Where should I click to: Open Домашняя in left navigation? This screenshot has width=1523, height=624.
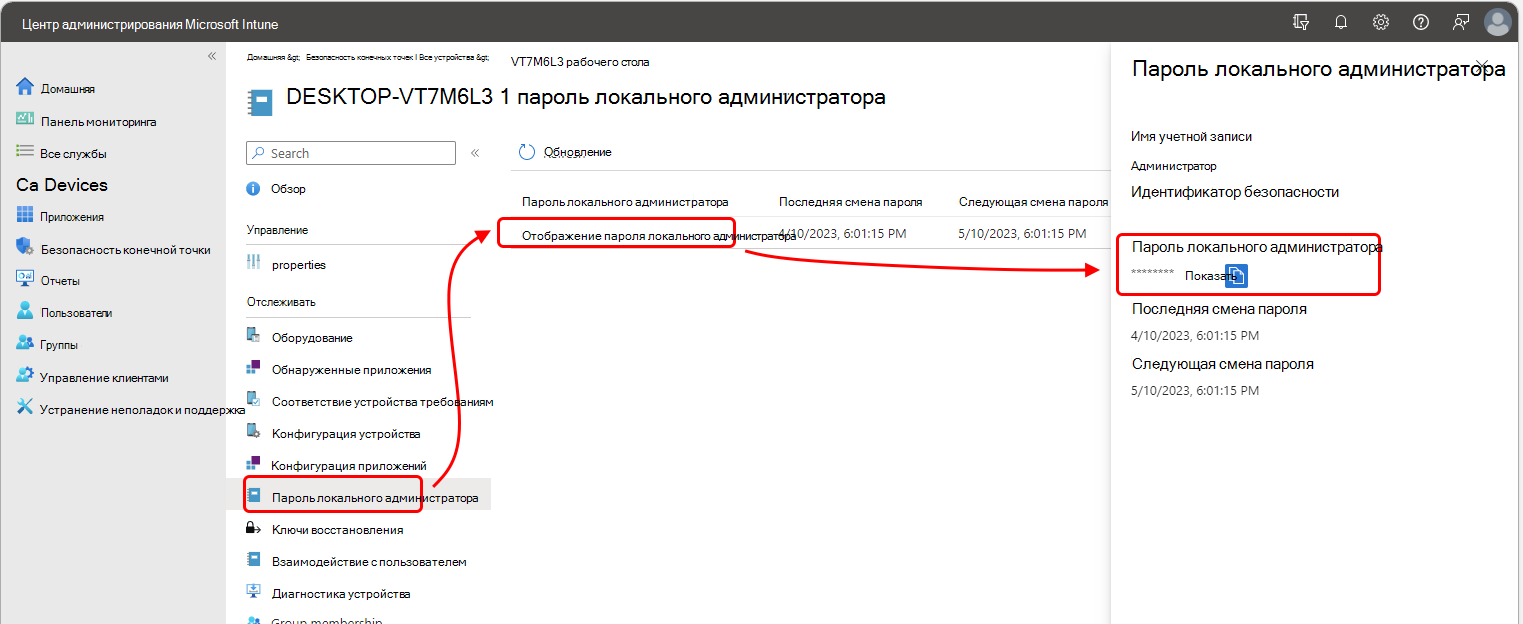click(68, 89)
